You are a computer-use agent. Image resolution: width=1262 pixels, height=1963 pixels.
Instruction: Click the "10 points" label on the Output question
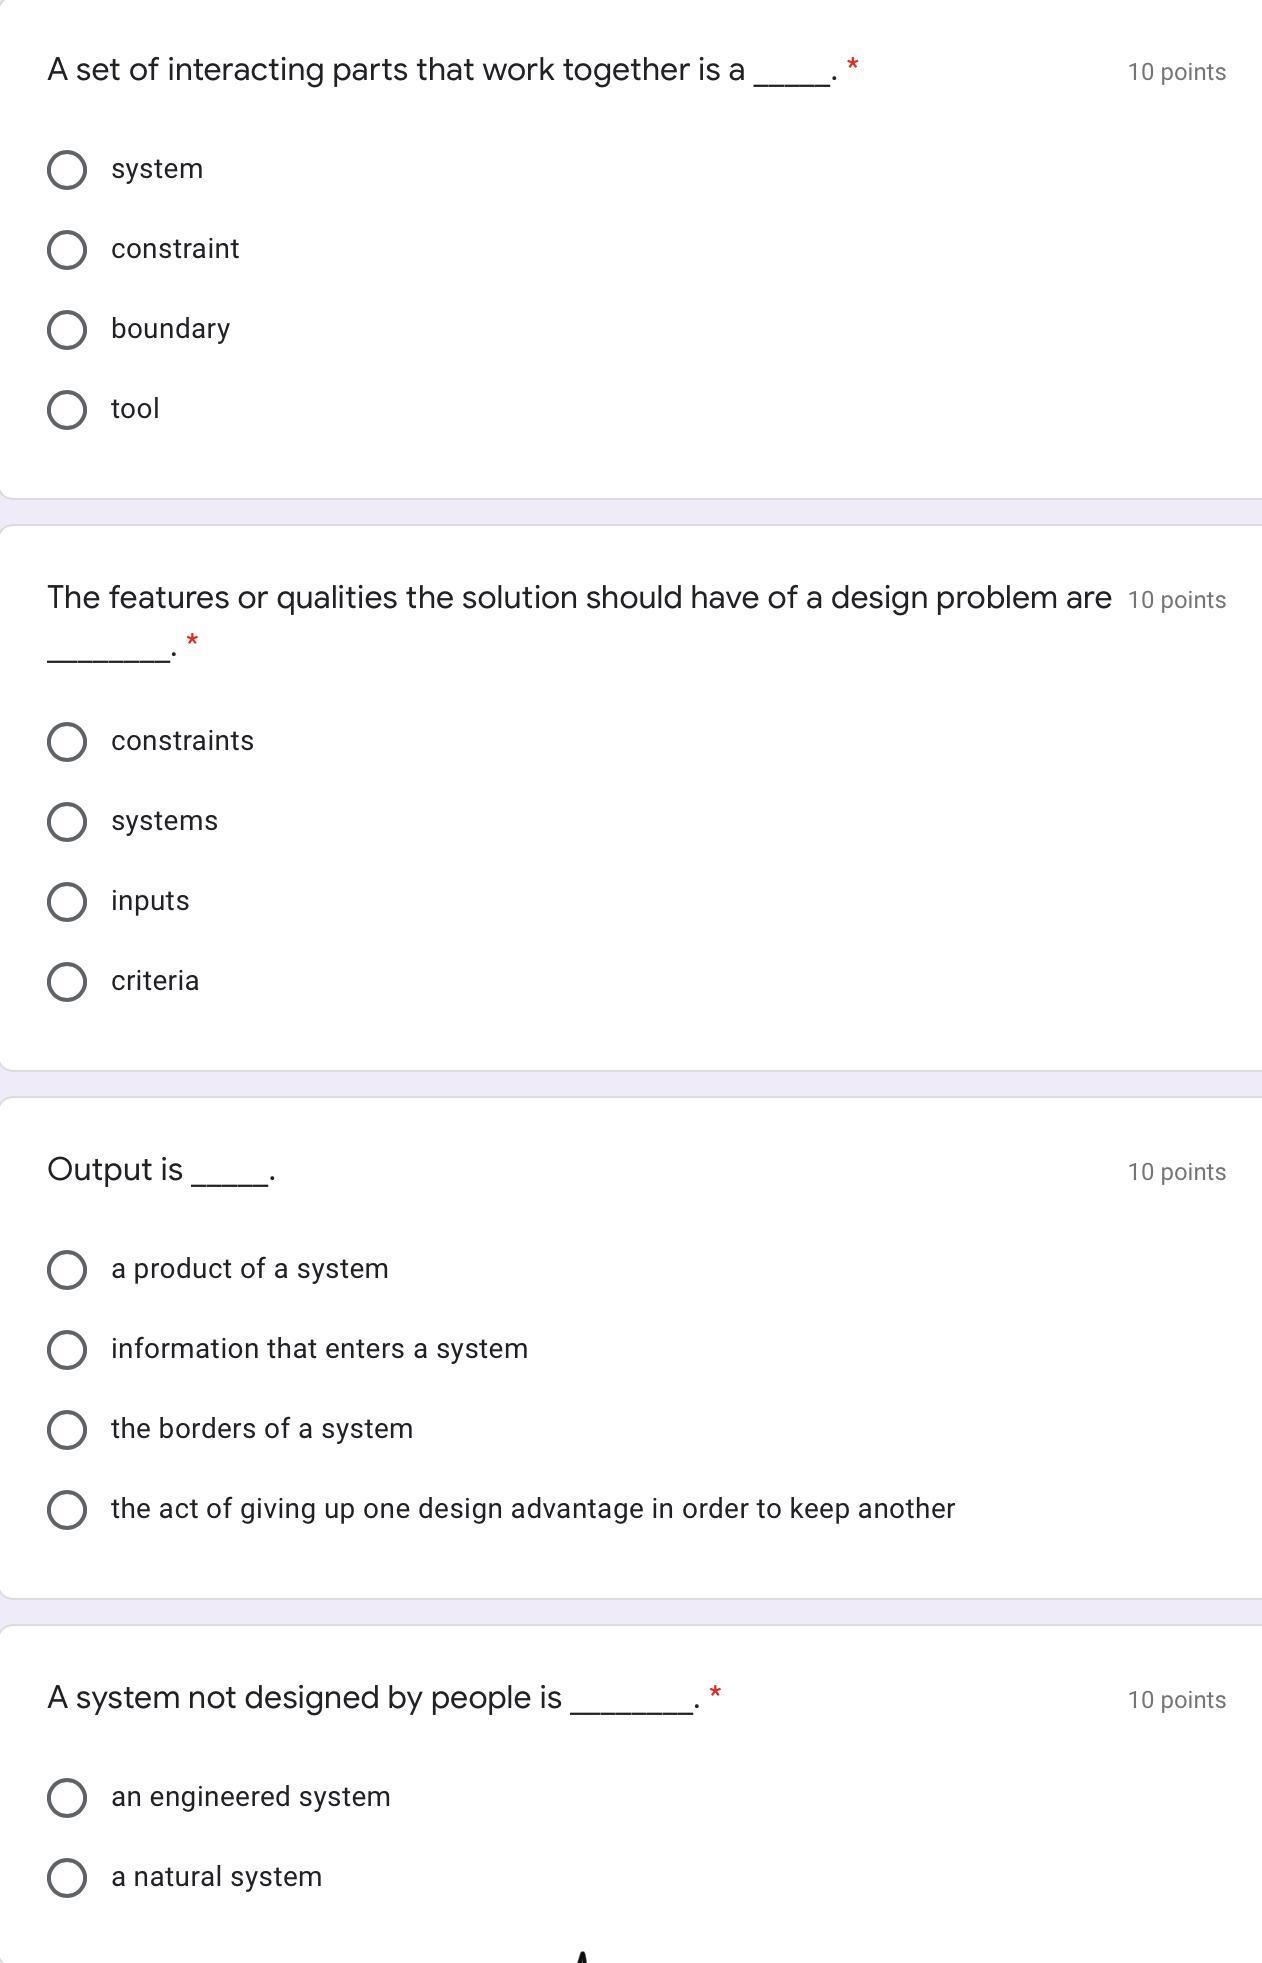(1176, 1172)
